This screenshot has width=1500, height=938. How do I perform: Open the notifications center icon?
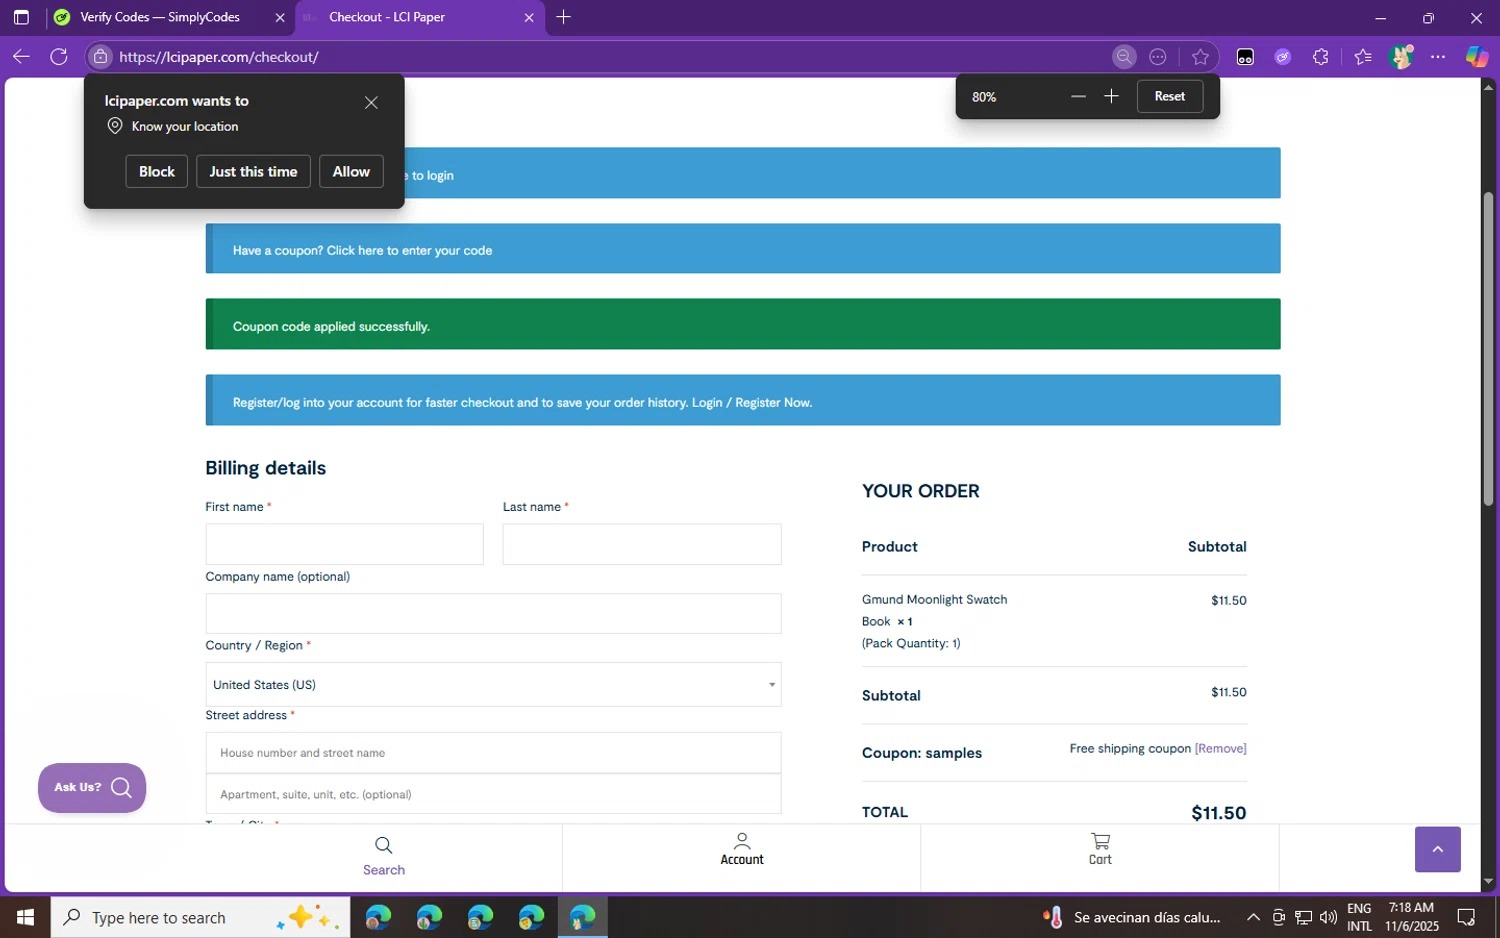(1466, 917)
